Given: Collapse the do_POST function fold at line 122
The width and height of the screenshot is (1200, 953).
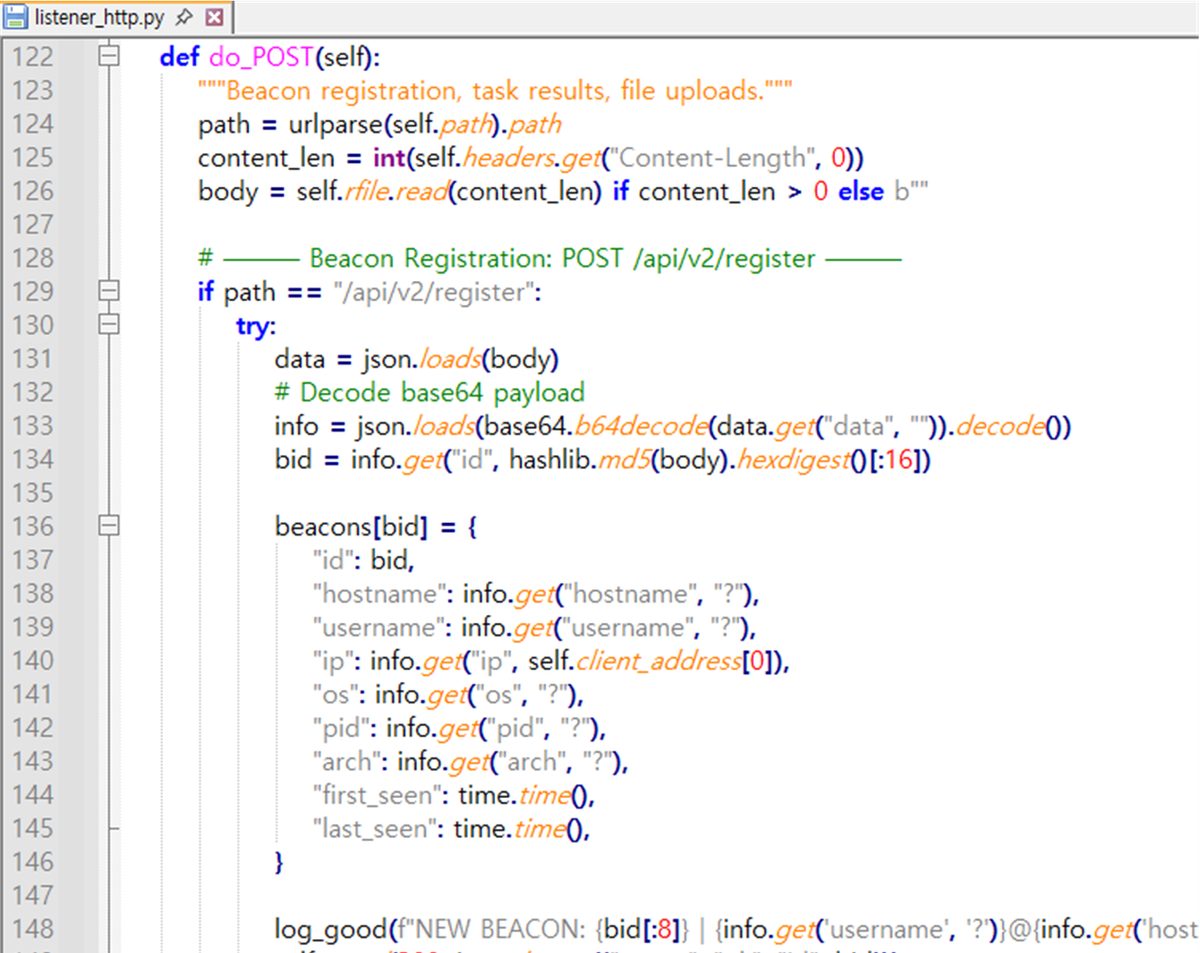Looking at the screenshot, I should (110, 57).
